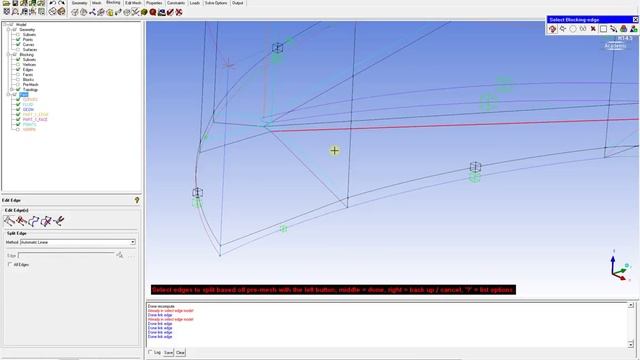Click the rectangle box-select icon in Select Blocking-edge toolbar

coord(603,29)
